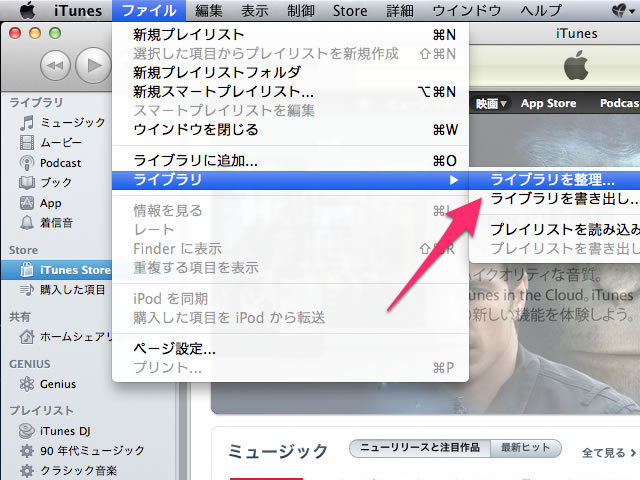640x480 pixels.
Task: Open the 映画 dropdown in store bar
Action: [x=491, y=104]
